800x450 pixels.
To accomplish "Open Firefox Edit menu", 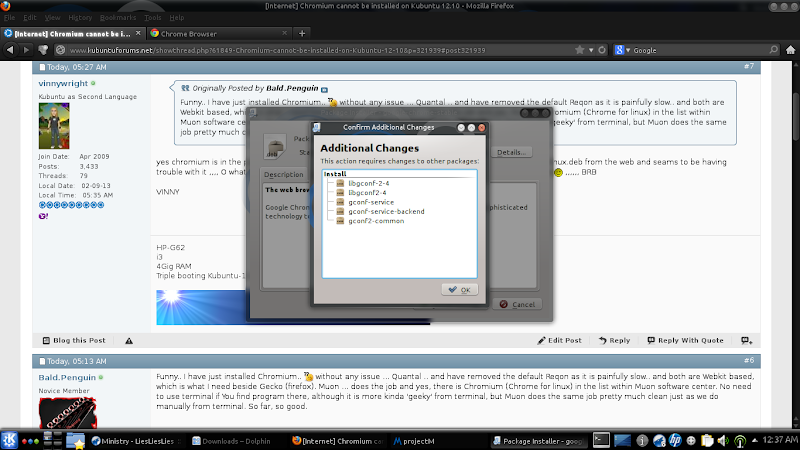I will 30,17.
